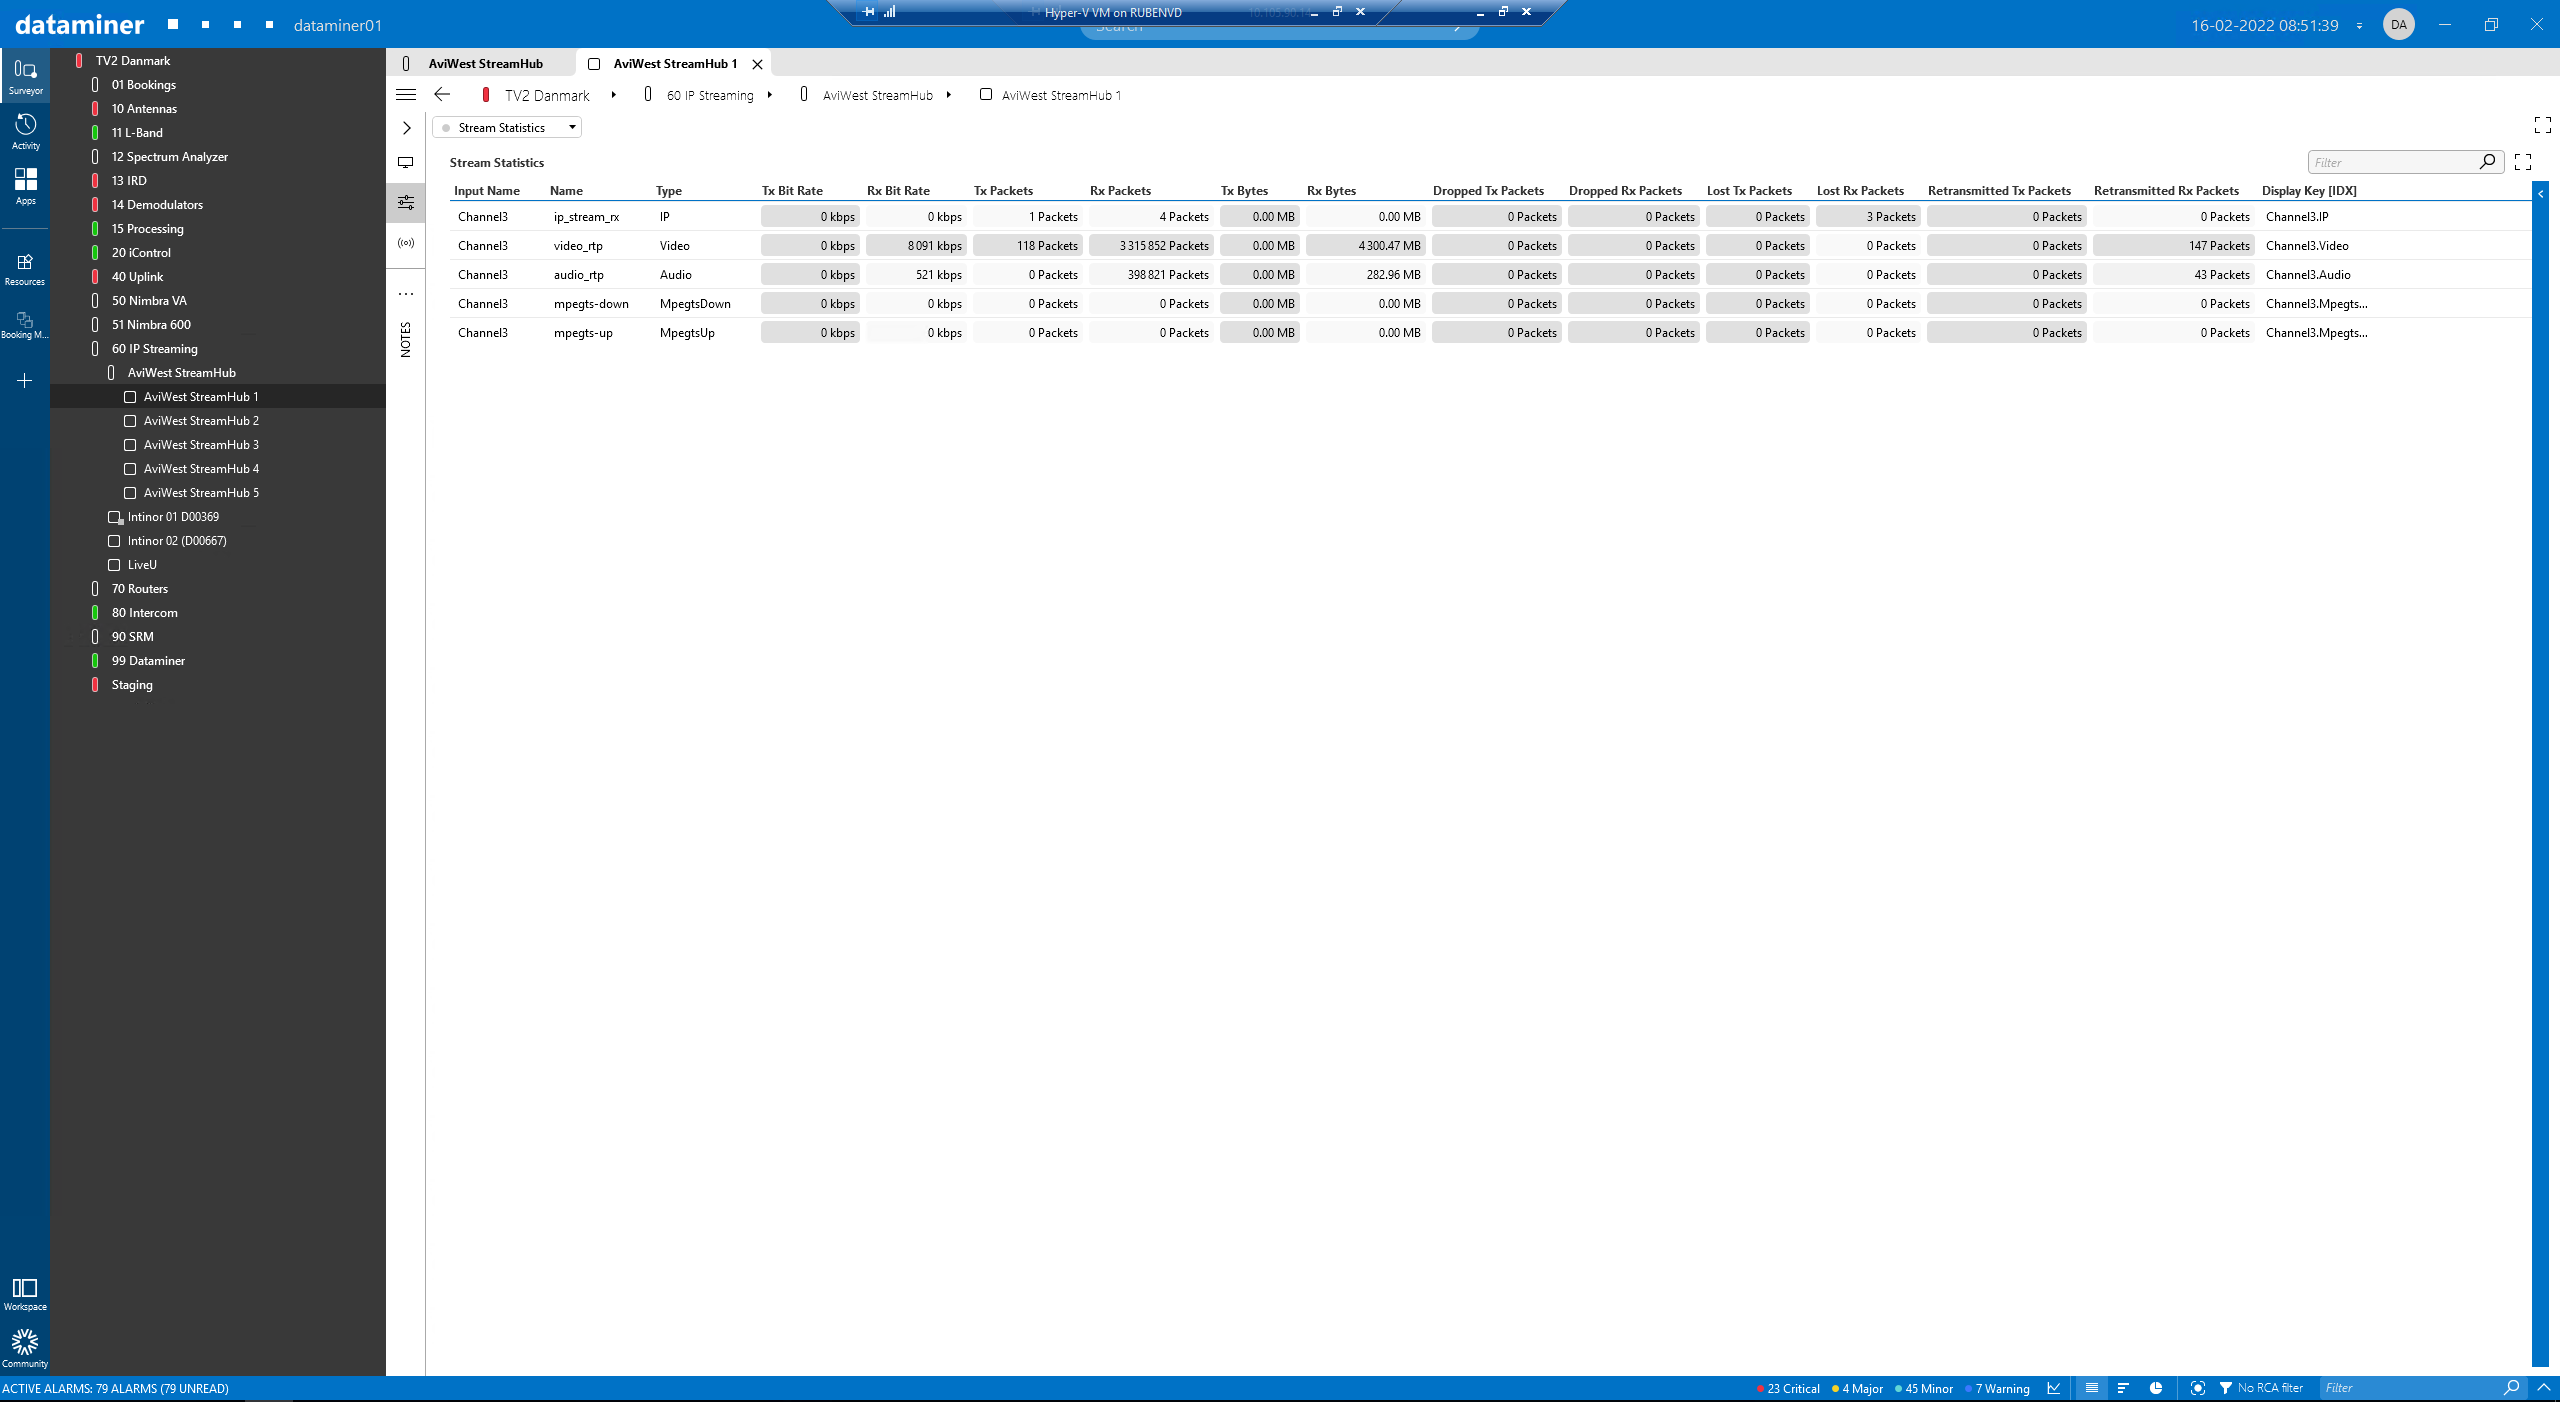The height and width of the screenshot is (1402, 2560).
Task: Open the 12 Spectrum Analyzer view
Action: click(x=169, y=157)
